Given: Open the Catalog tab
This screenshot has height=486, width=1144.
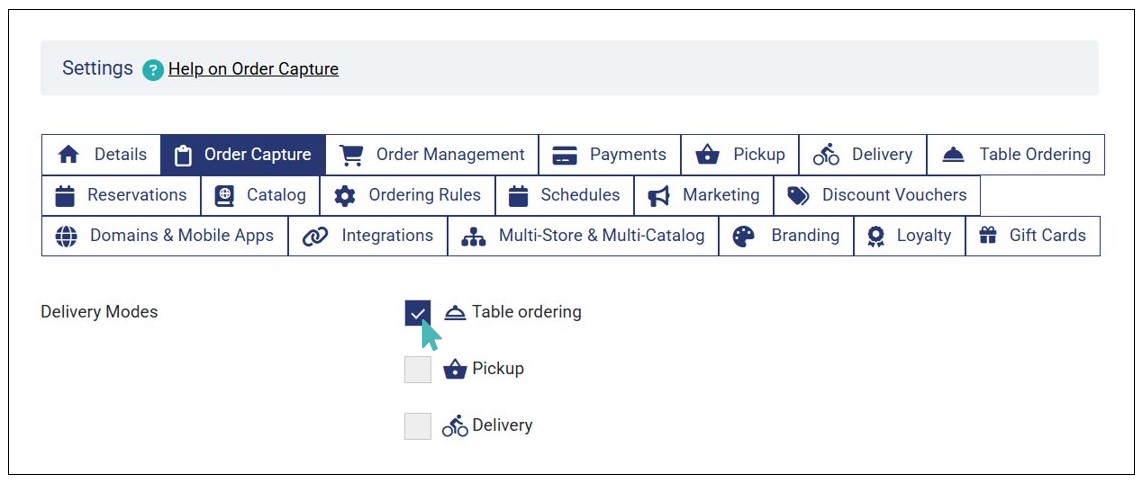Looking at the screenshot, I should point(260,195).
